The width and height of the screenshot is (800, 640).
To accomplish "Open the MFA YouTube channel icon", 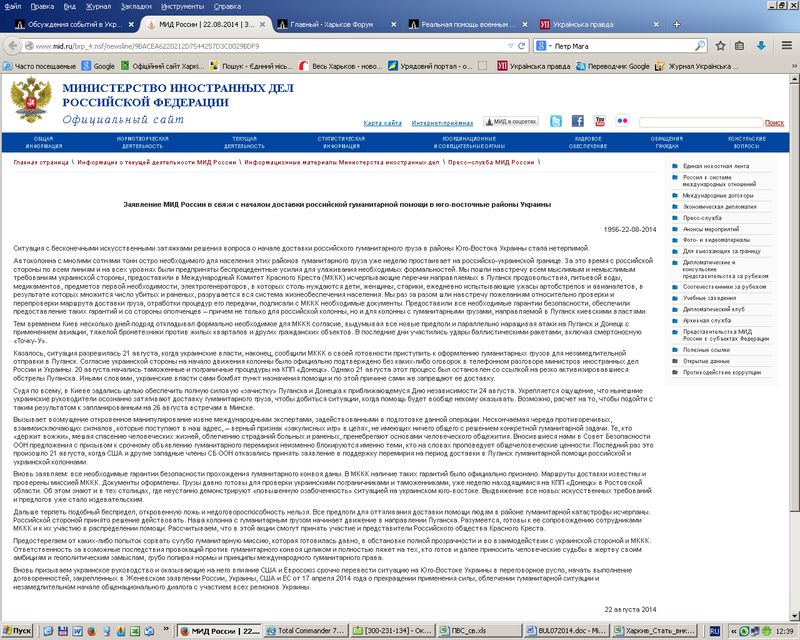I will pos(600,121).
